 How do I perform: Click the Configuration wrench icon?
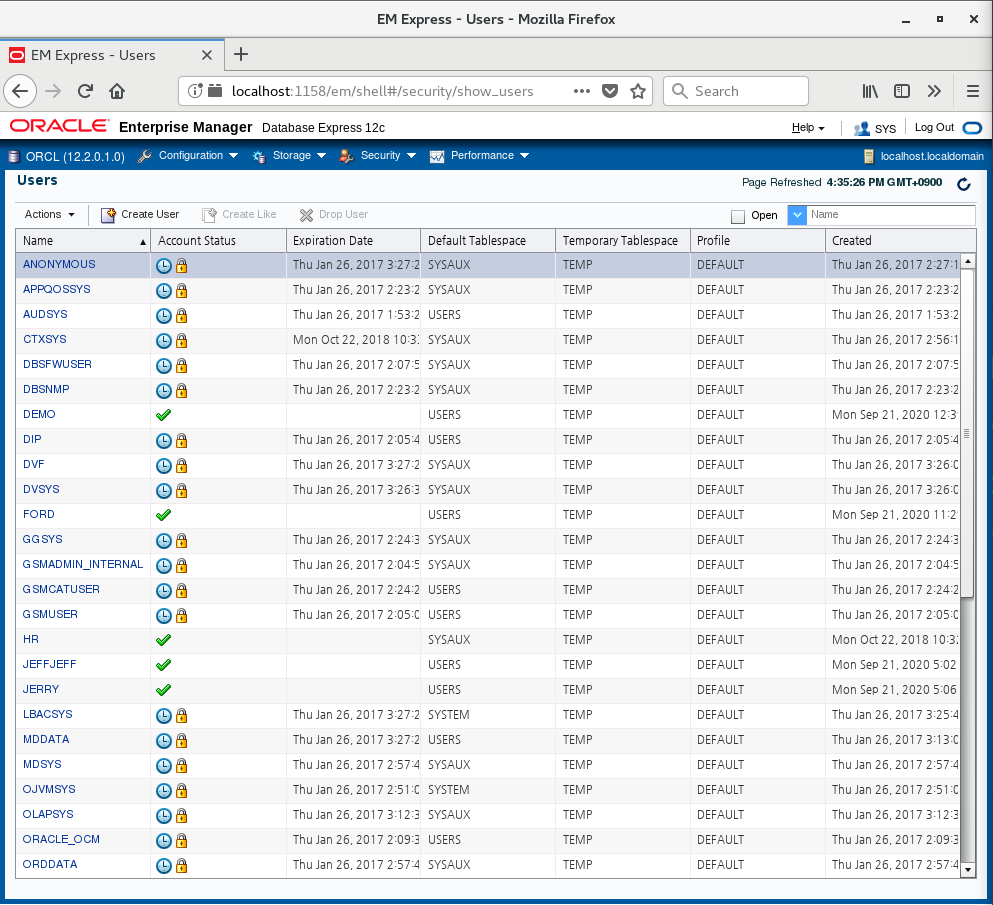pyautogui.click(x=145, y=156)
